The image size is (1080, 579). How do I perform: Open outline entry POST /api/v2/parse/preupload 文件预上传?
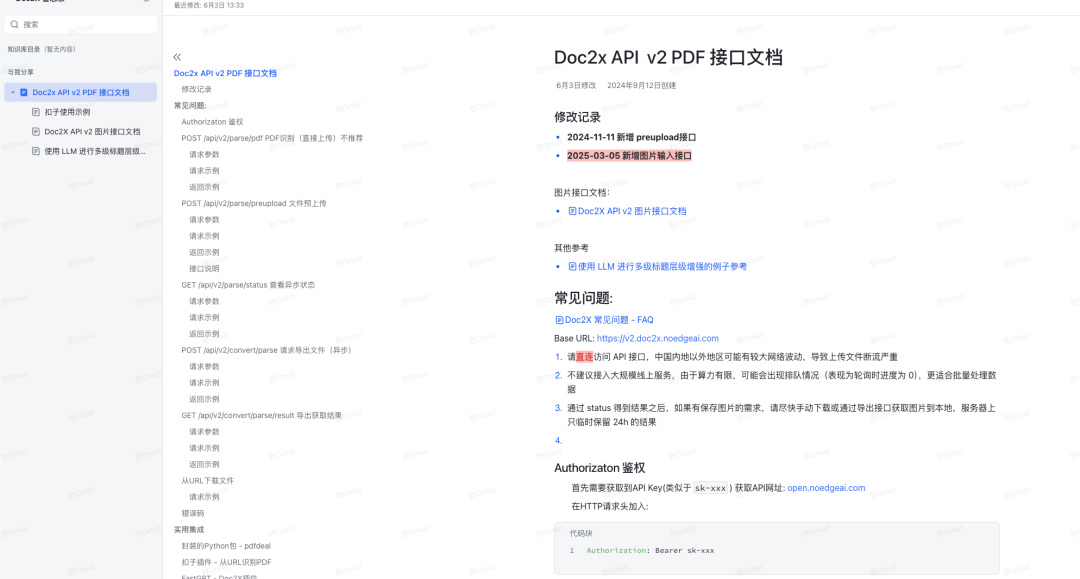coord(254,204)
